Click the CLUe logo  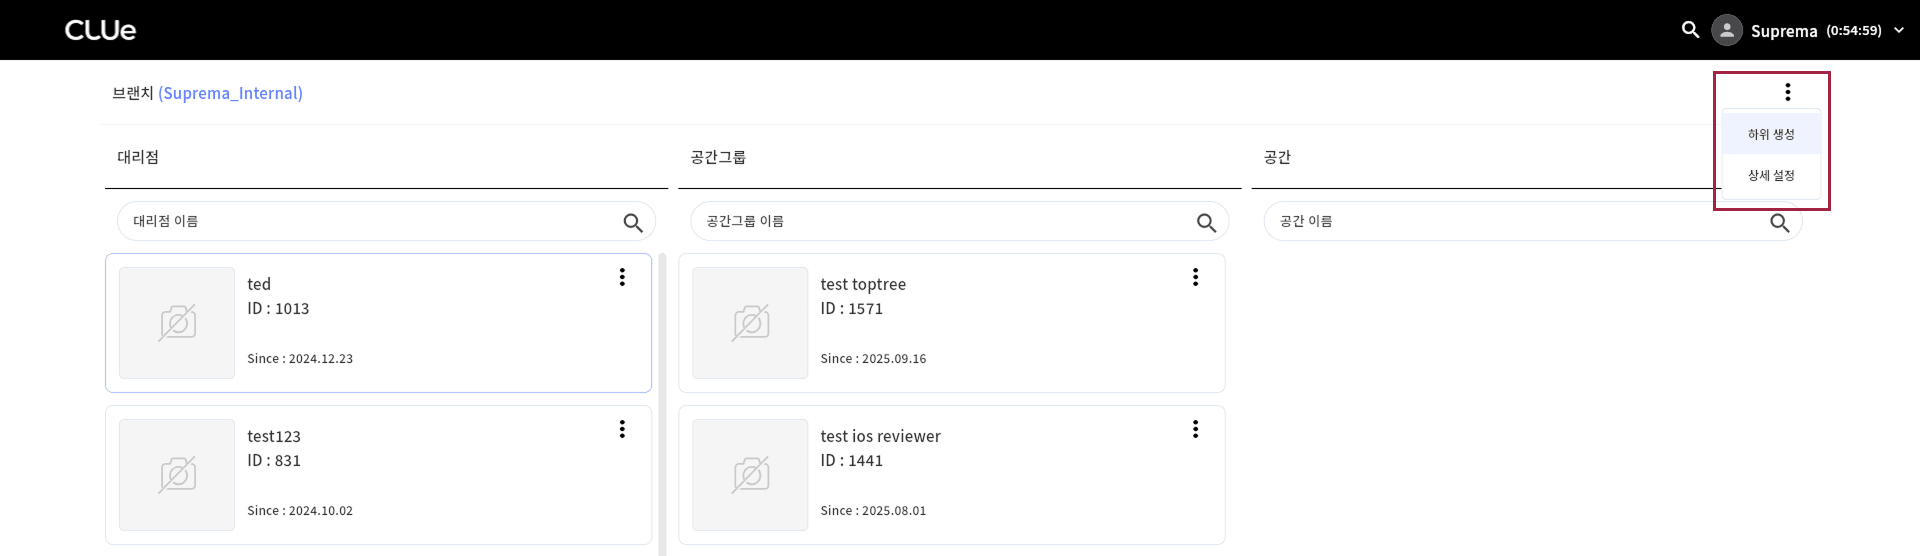100,30
